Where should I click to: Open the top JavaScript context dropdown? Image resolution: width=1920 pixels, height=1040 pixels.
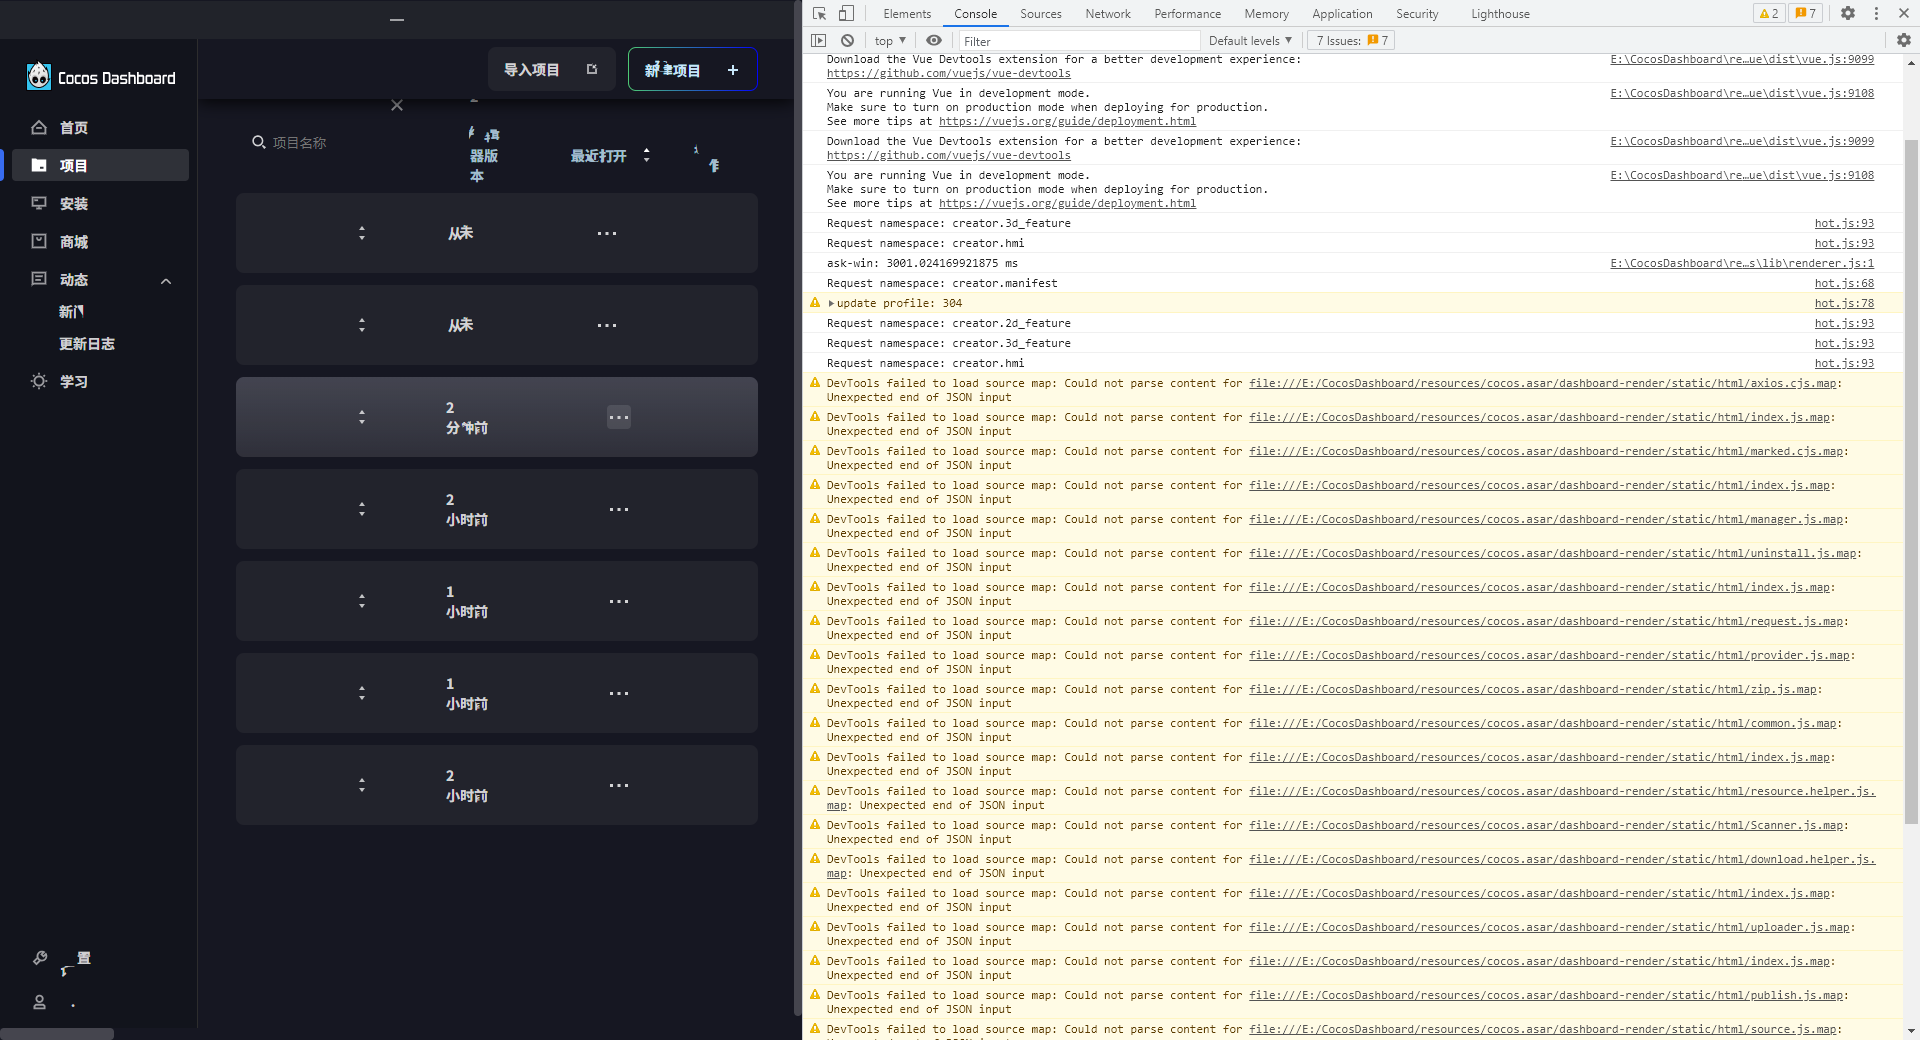[x=890, y=40]
